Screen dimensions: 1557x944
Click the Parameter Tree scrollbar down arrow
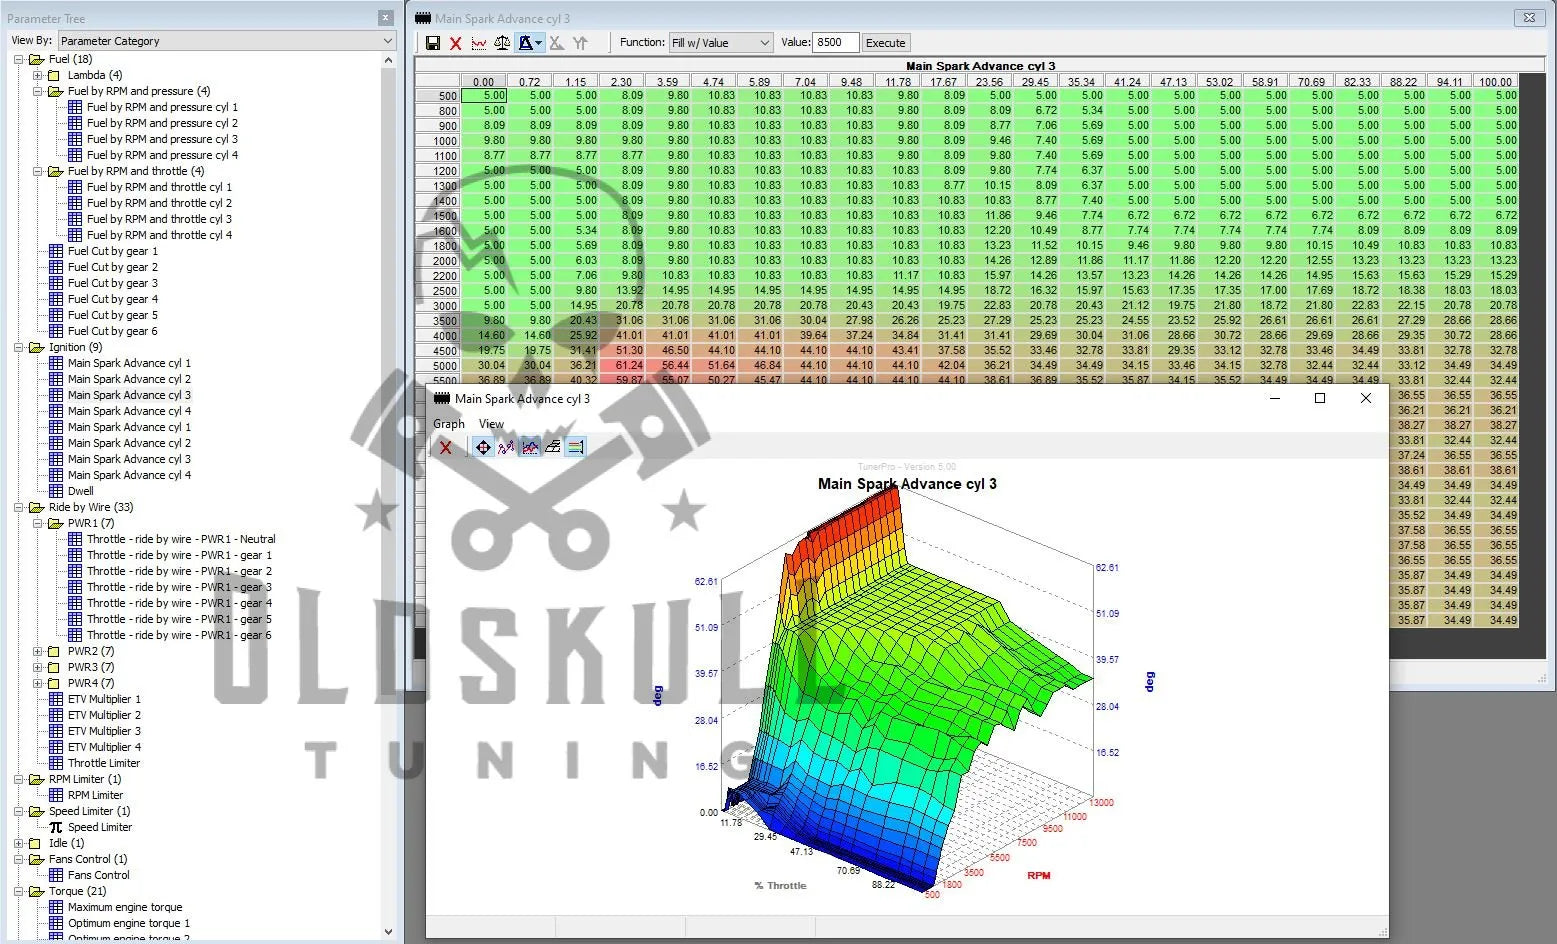pos(389,932)
